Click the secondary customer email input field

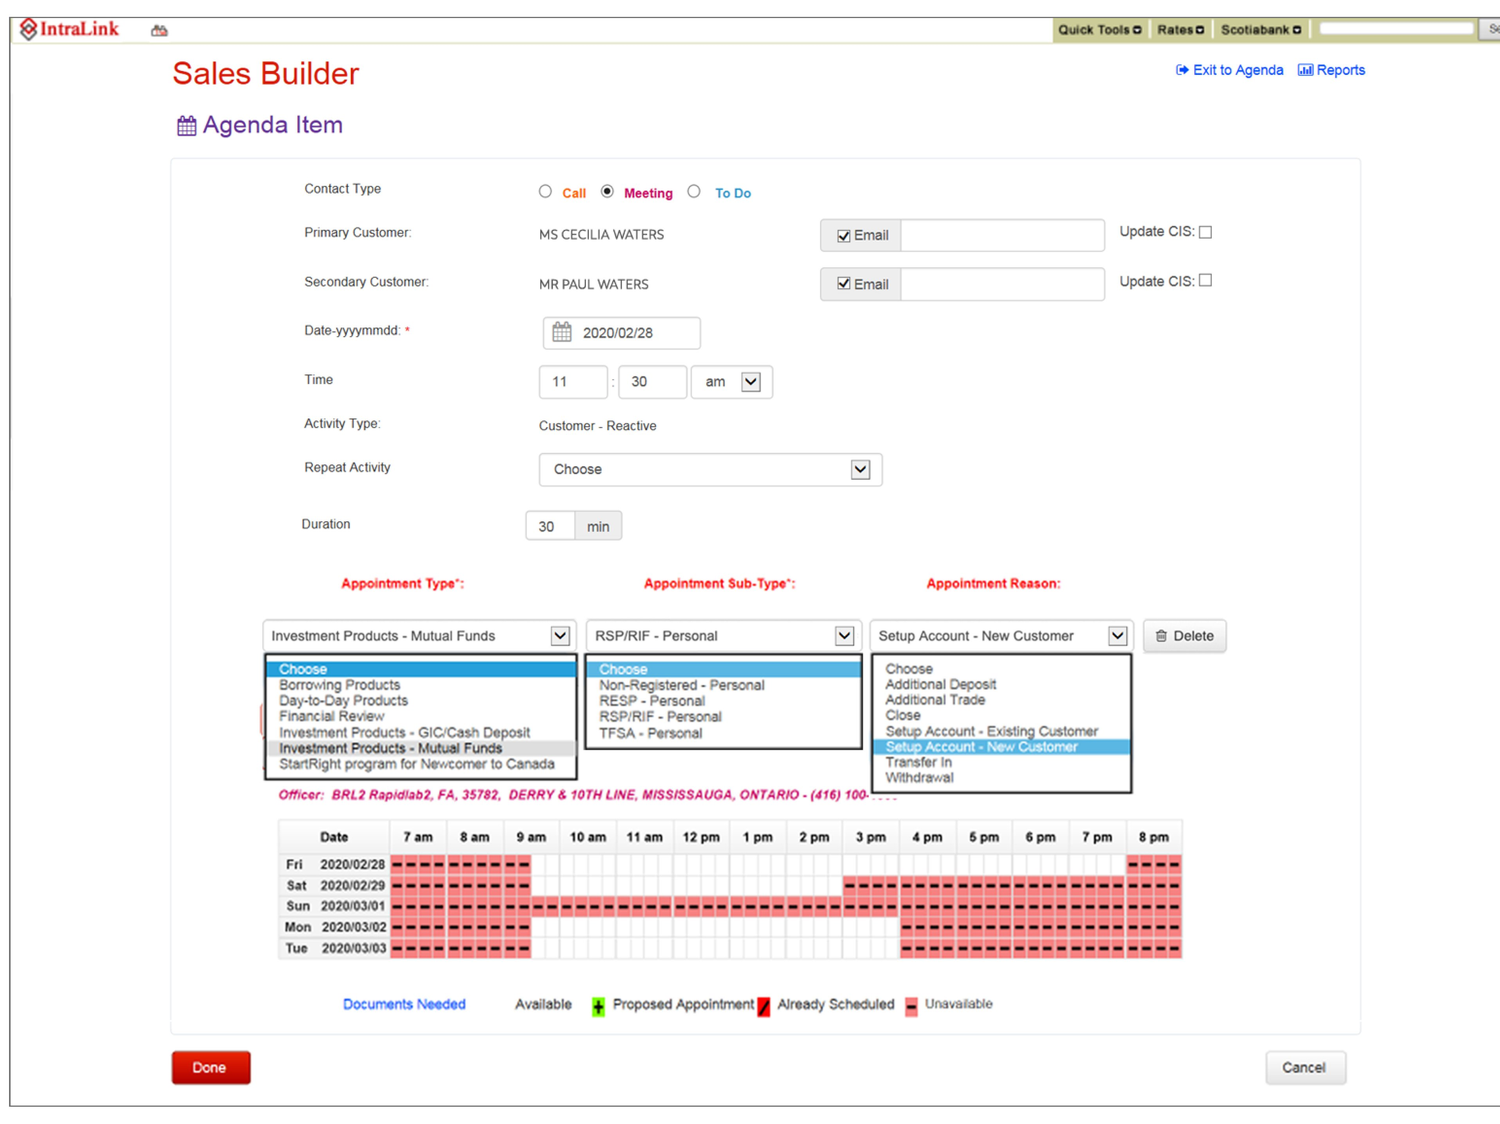[x=1002, y=285]
